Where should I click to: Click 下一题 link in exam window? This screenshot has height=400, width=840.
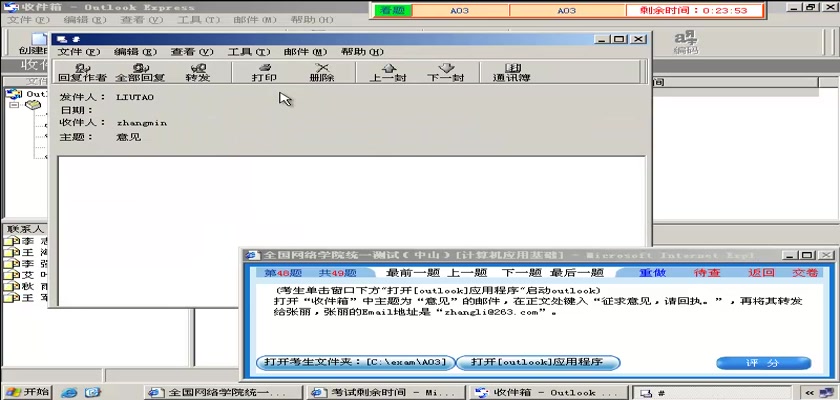click(522, 273)
